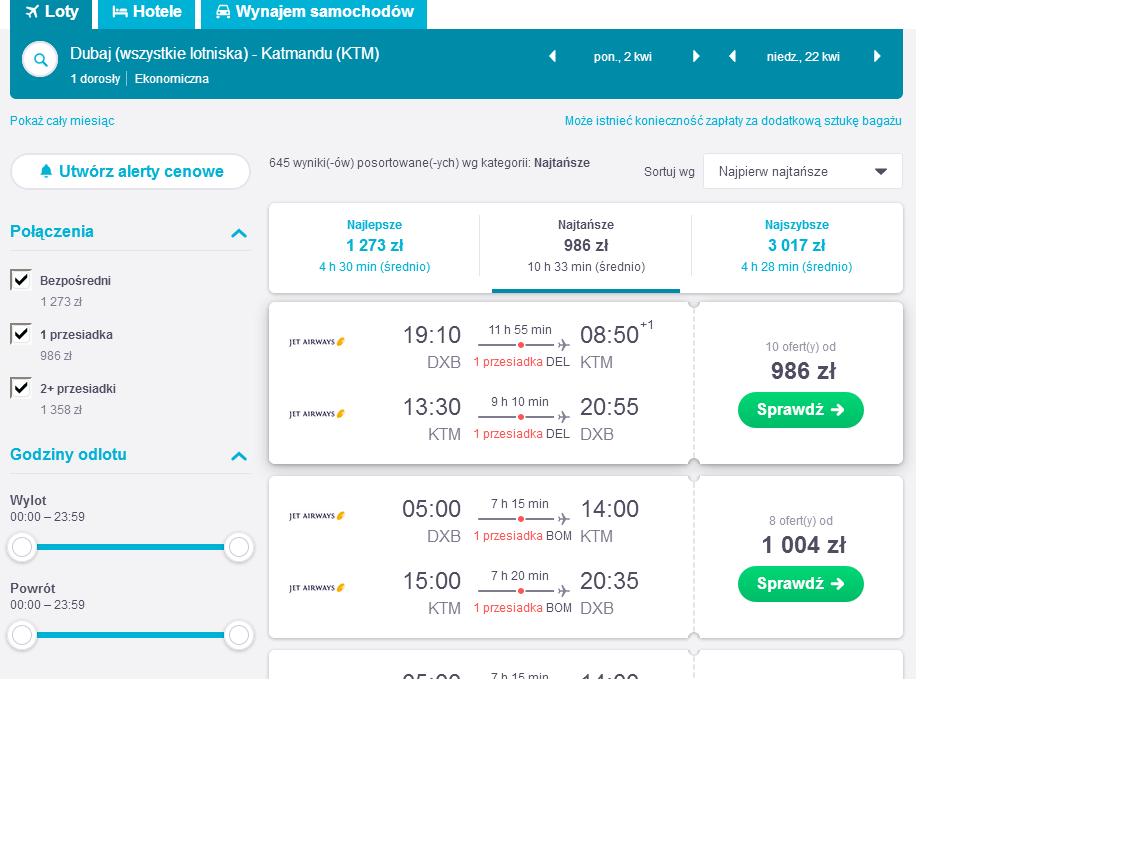Select the Najlepsze 1 273 zł option
Viewport: 1121px width, 841px height.
point(375,246)
